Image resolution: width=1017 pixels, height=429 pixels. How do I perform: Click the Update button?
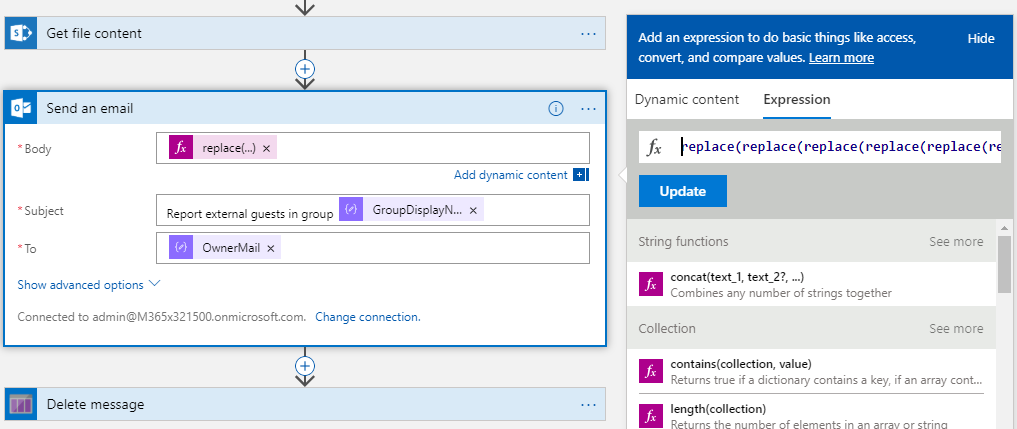[x=682, y=191]
